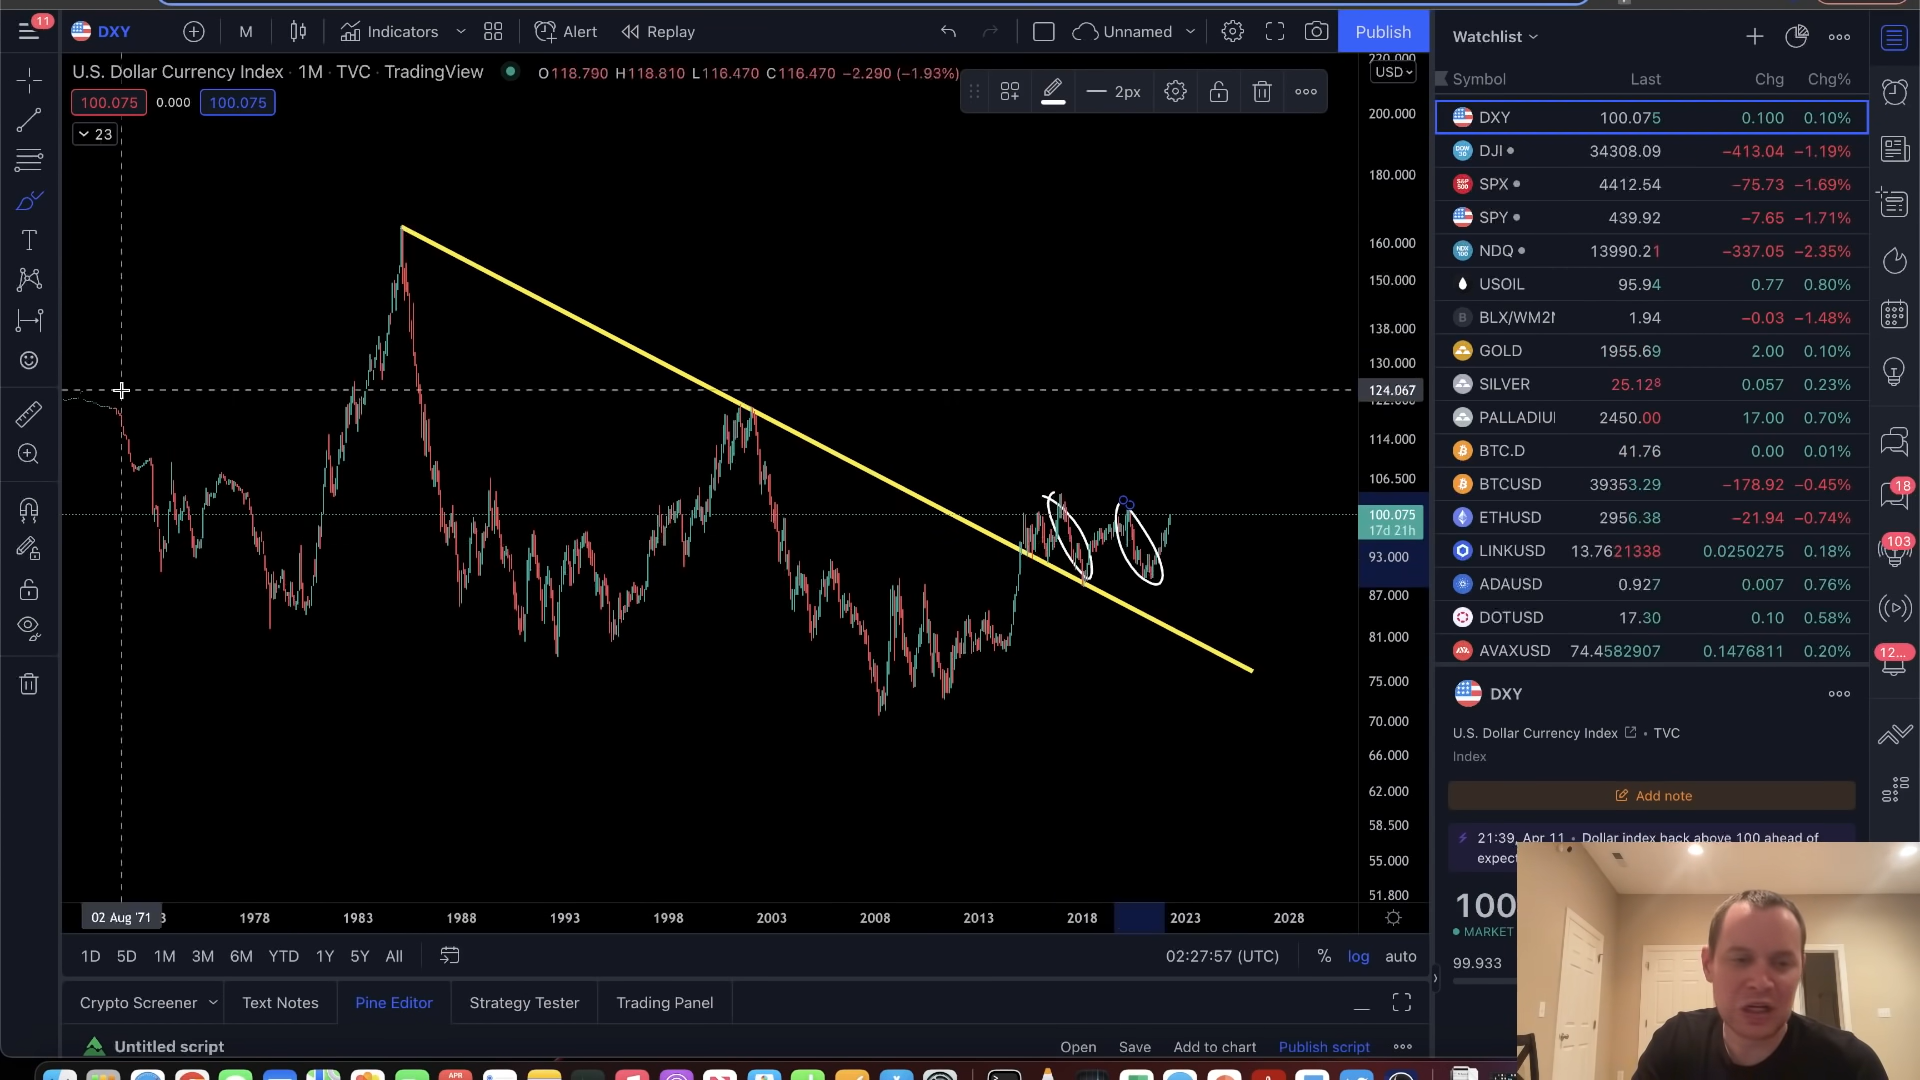Select the GOLD watchlist row
1920x1080 pixels.
coord(1651,351)
